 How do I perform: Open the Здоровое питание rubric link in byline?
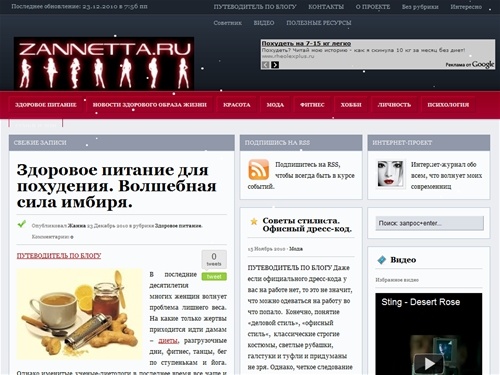click(178, 226)
